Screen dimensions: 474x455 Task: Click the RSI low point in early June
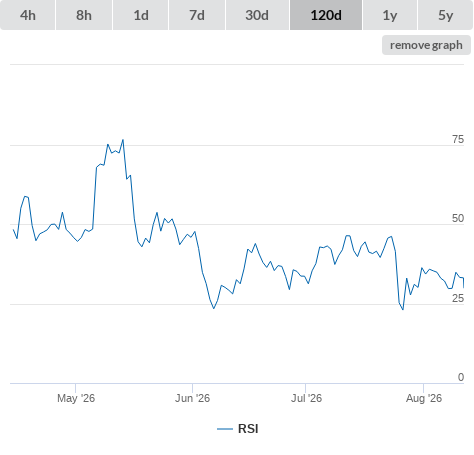214,308
